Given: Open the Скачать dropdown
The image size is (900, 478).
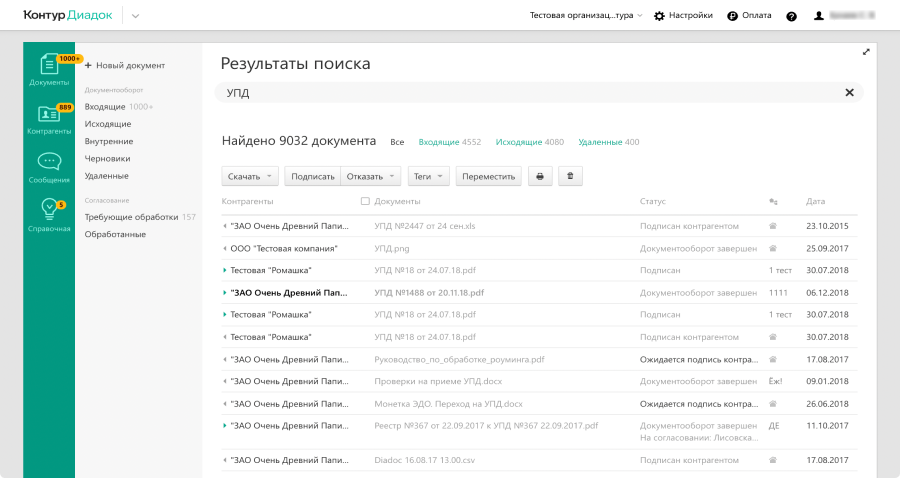Looking at the screenshot, I should (250, 176).
